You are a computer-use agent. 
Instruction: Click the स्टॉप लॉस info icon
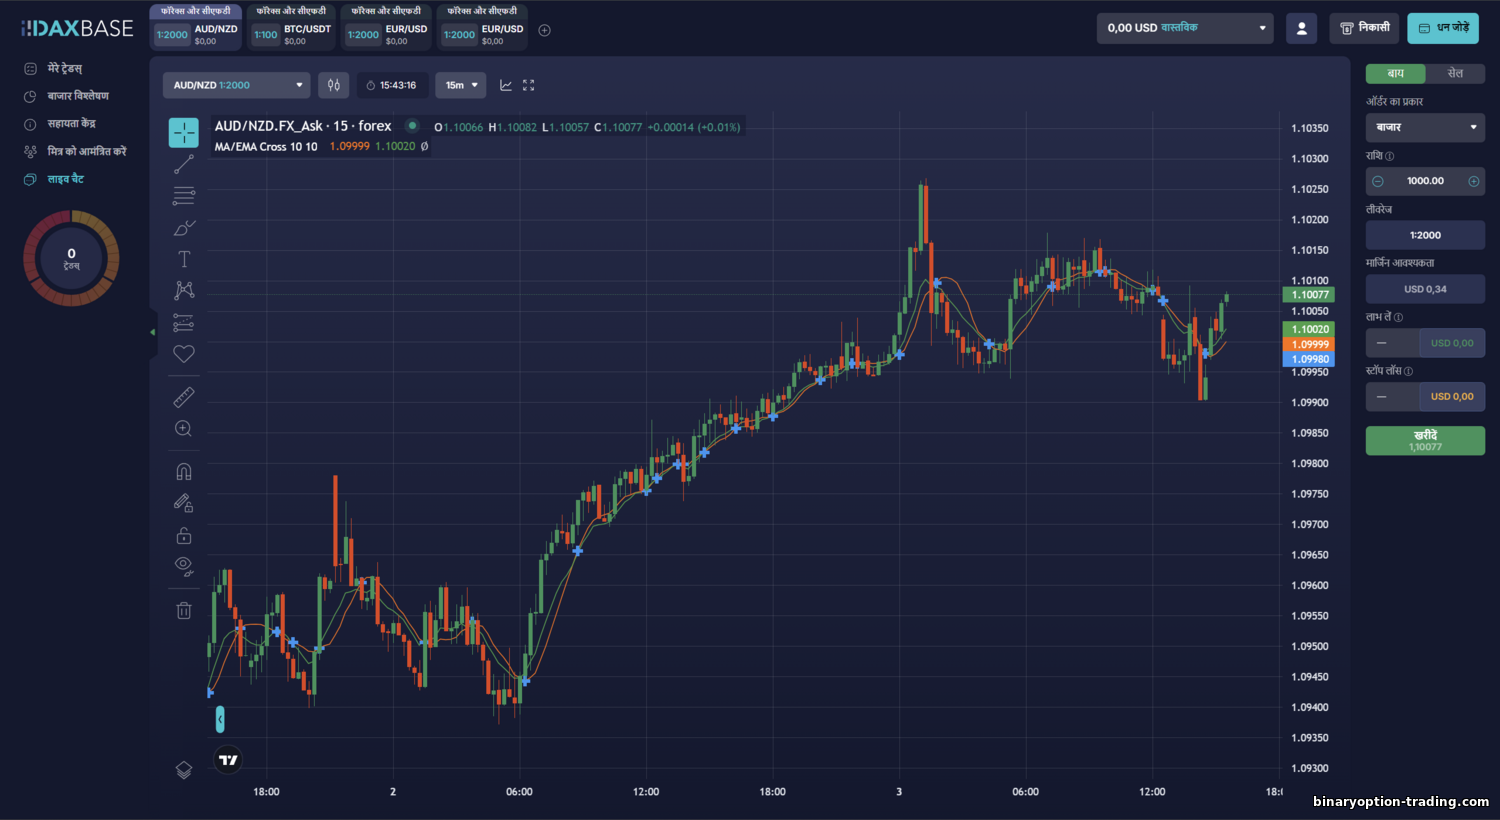(x=1408, y=371)
